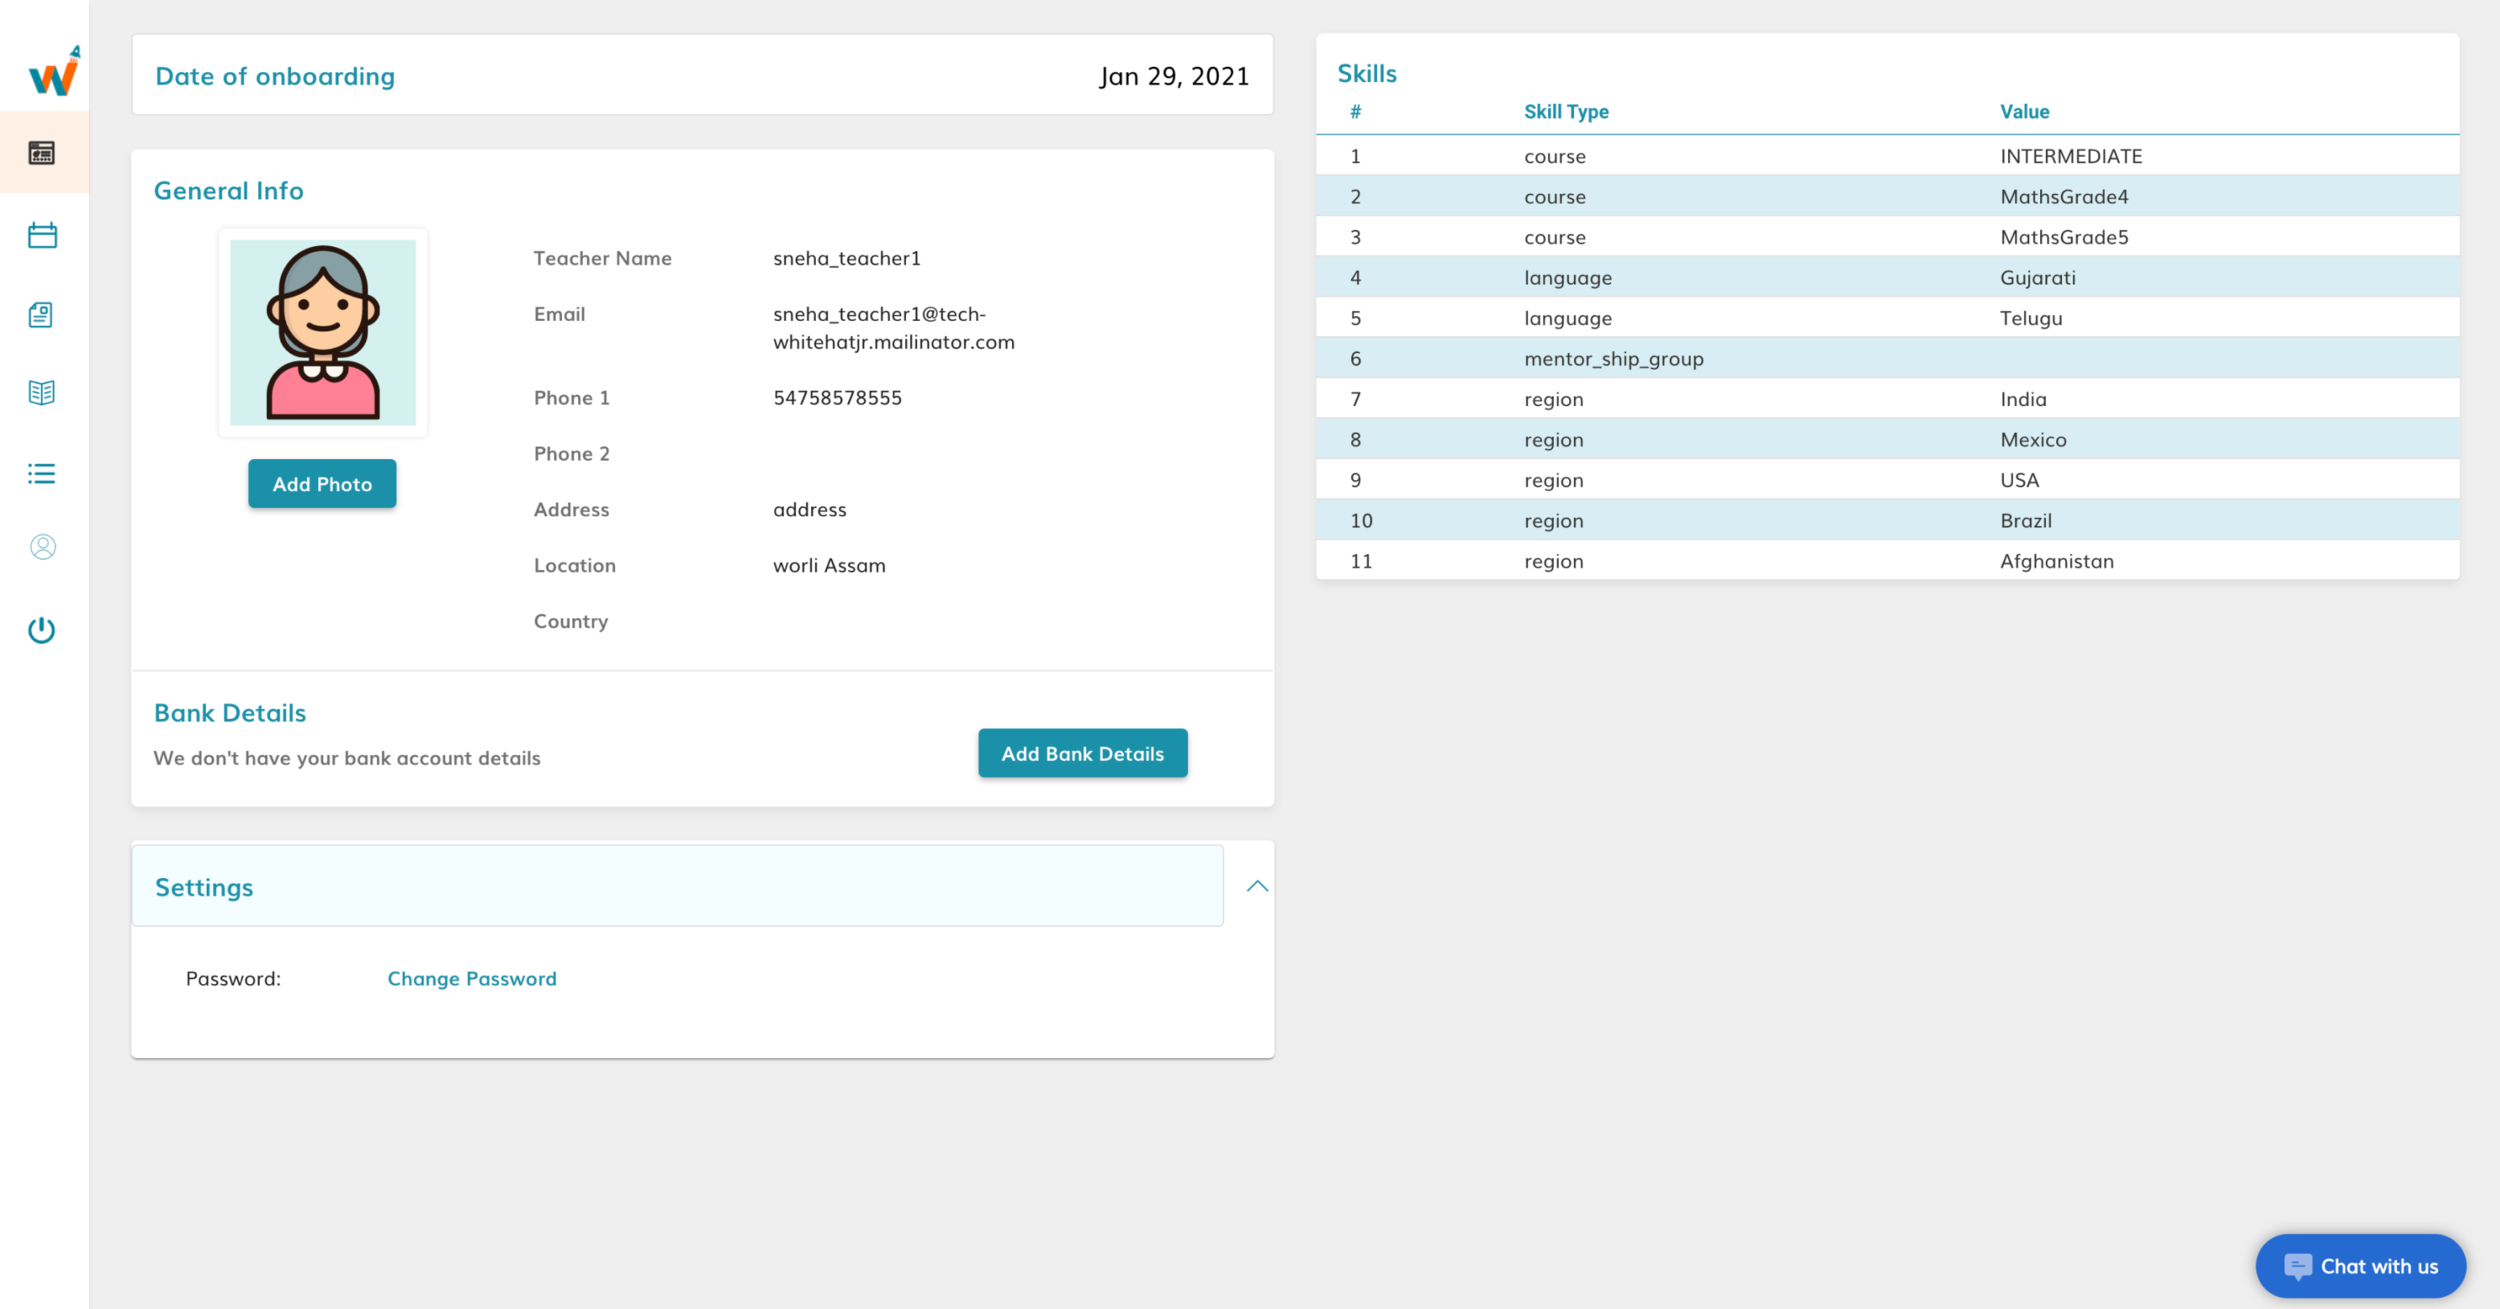Click the power logout icon
The height and width of the screenshot is (1309, 2500).
(x=42, y=630)
